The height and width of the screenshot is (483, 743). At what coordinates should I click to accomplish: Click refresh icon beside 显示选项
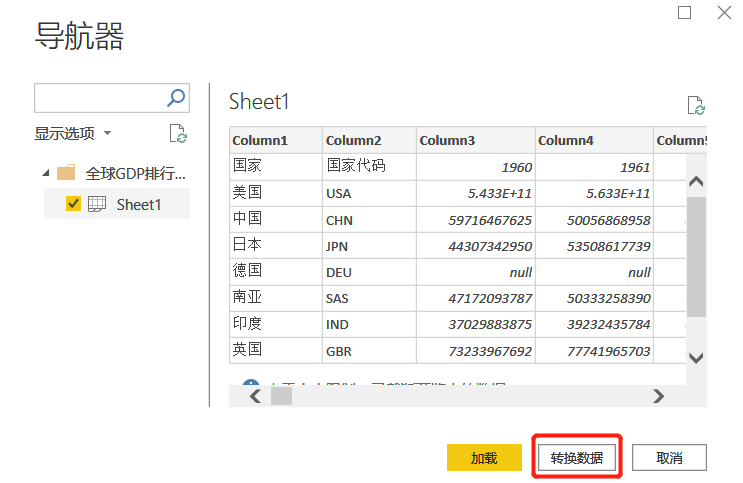coord(177,133)
